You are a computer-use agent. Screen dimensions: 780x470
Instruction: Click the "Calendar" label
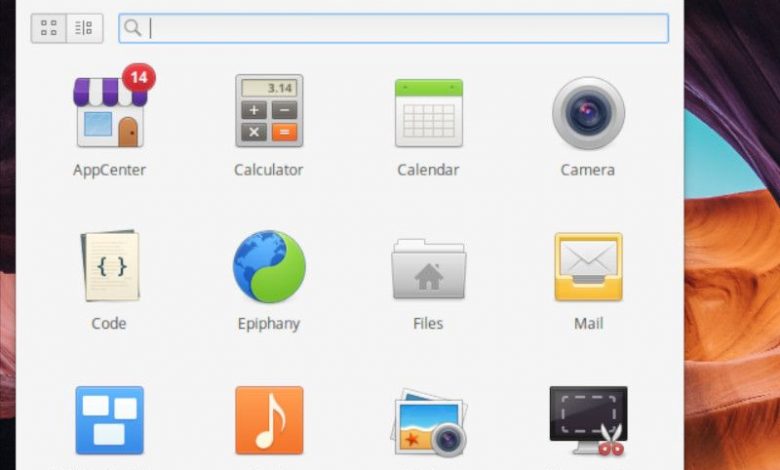[428, 170]
